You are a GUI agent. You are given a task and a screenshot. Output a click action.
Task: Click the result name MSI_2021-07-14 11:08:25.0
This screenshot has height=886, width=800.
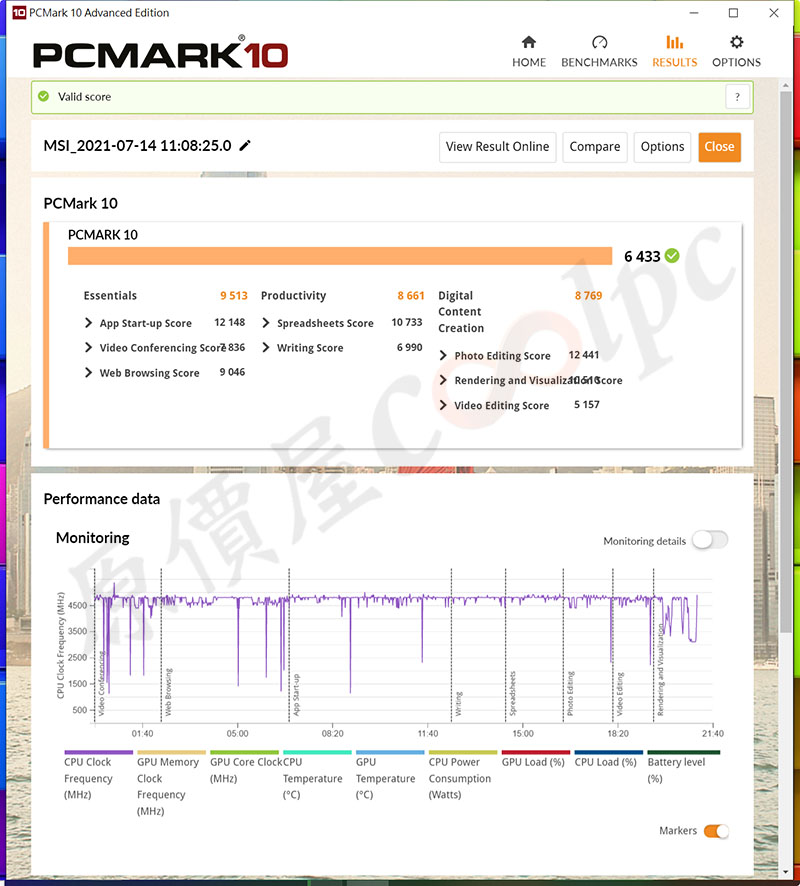coord(137,146)
